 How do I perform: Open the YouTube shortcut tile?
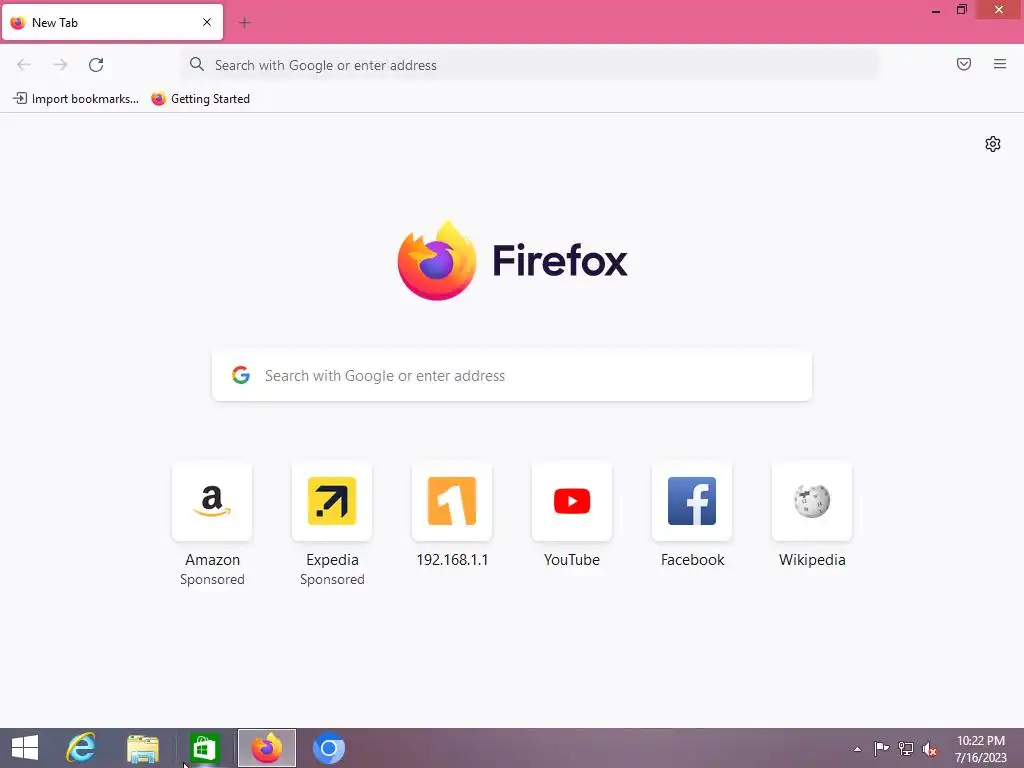tap(572, 502)
